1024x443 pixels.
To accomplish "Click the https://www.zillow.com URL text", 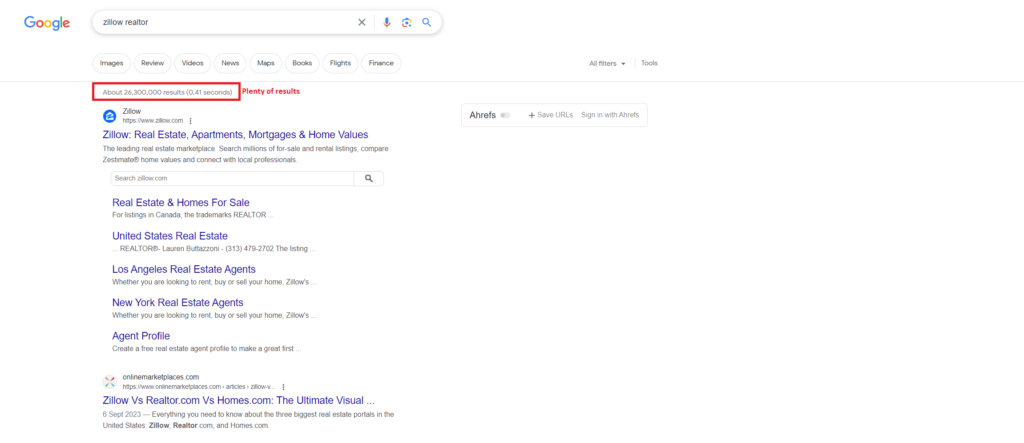I will (x=153, y=121).
